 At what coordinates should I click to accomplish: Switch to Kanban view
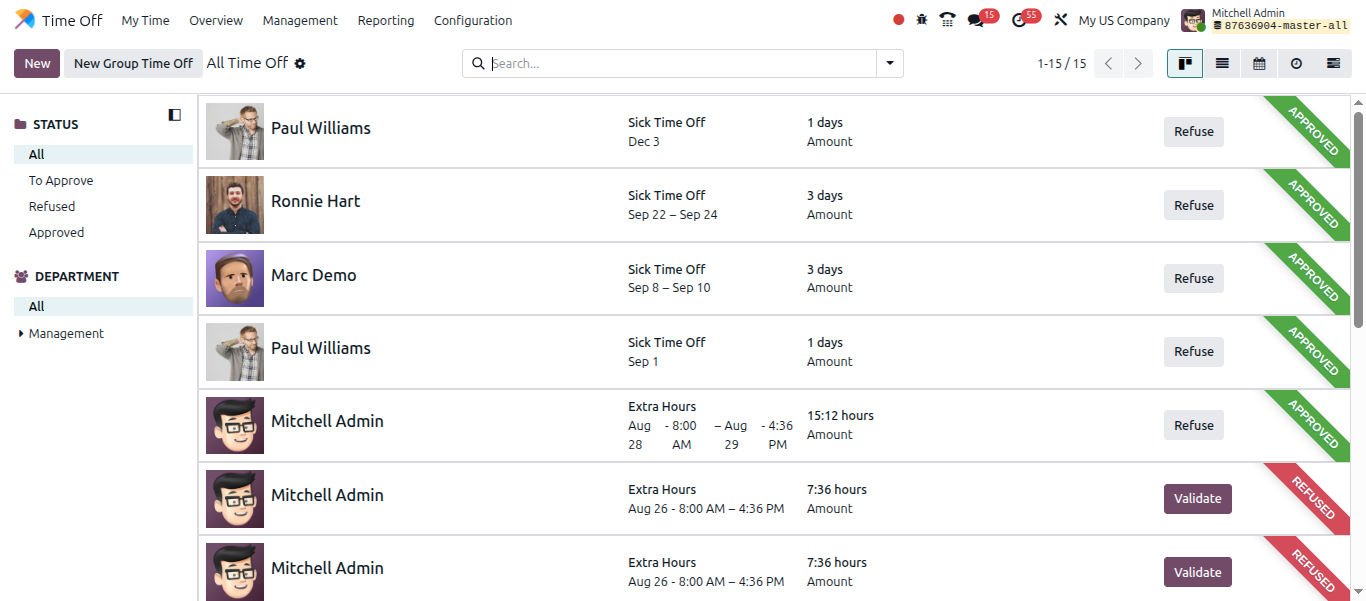(1185, 63)
